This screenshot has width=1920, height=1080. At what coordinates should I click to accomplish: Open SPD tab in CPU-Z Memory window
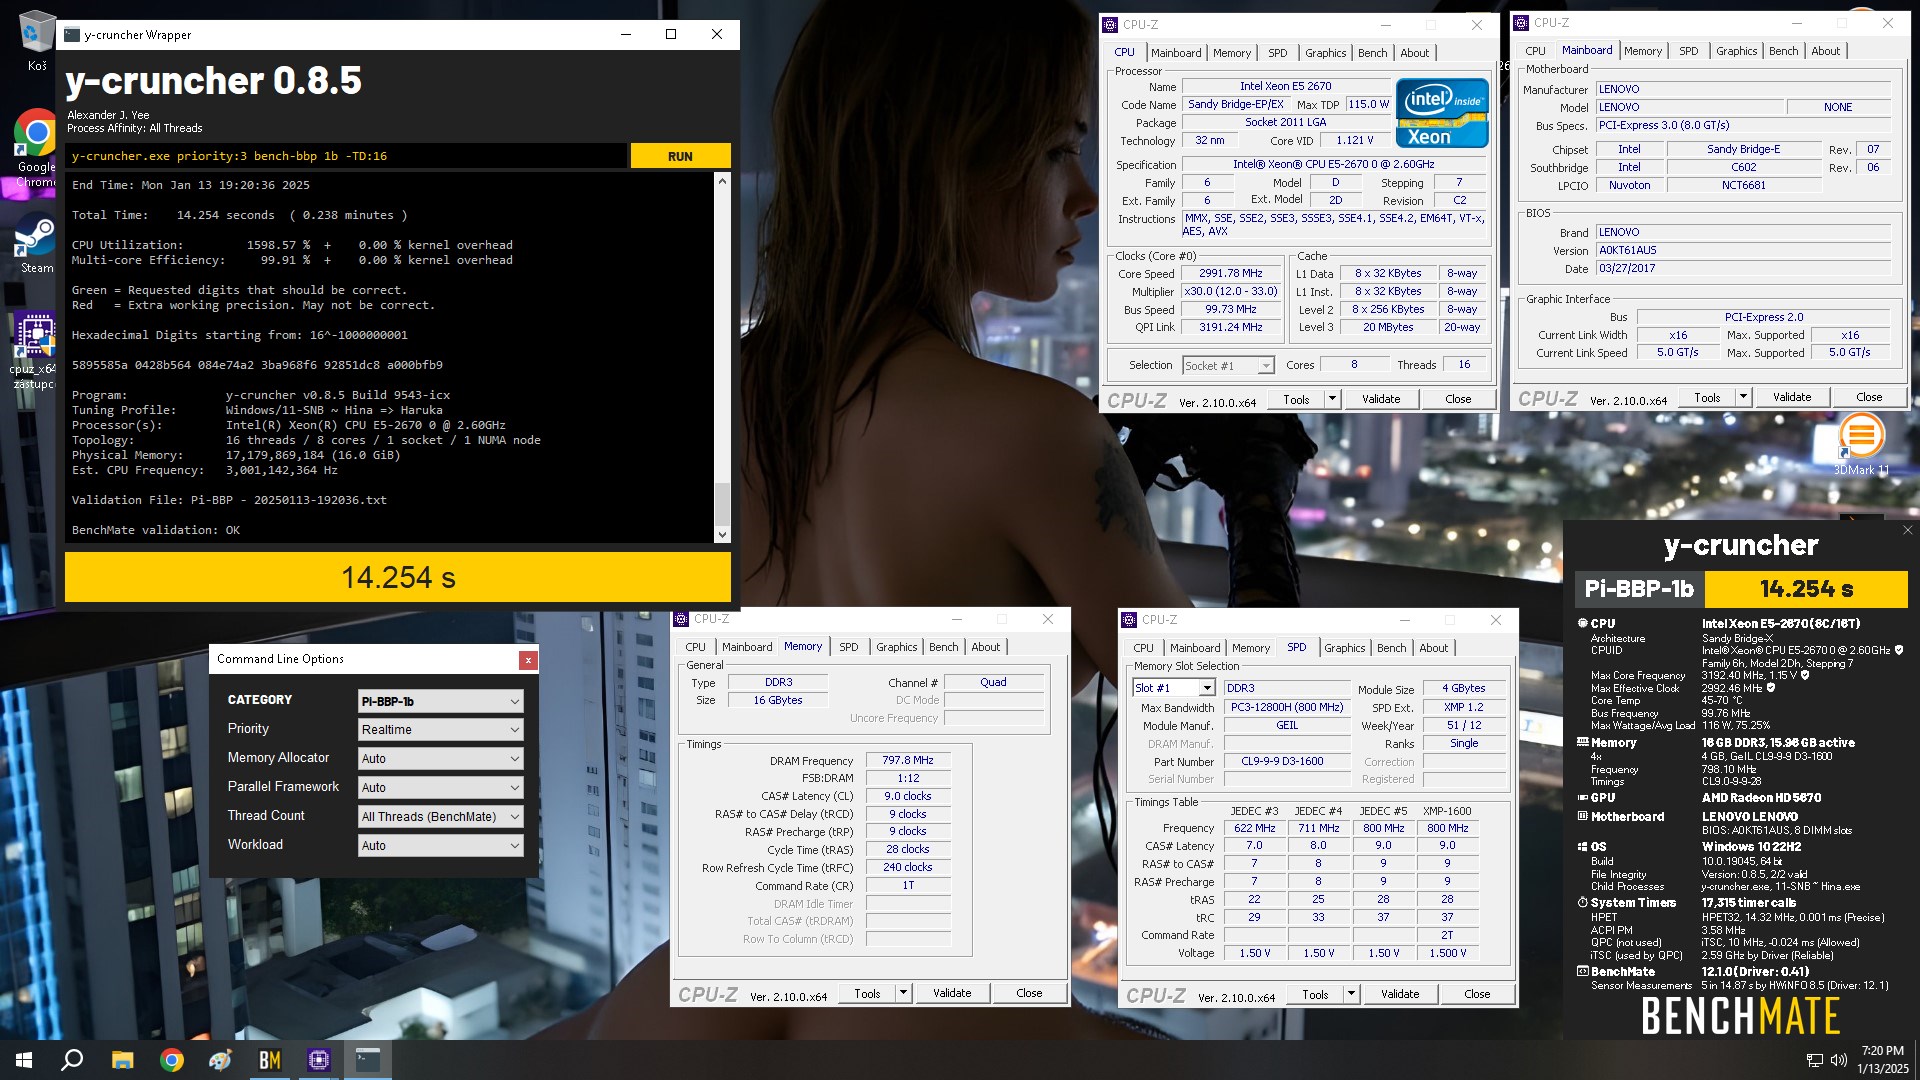pos(848,647)
